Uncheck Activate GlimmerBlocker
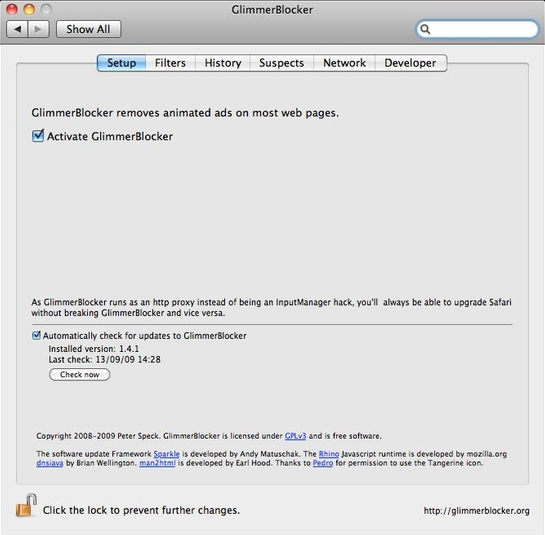 [38, 136]
